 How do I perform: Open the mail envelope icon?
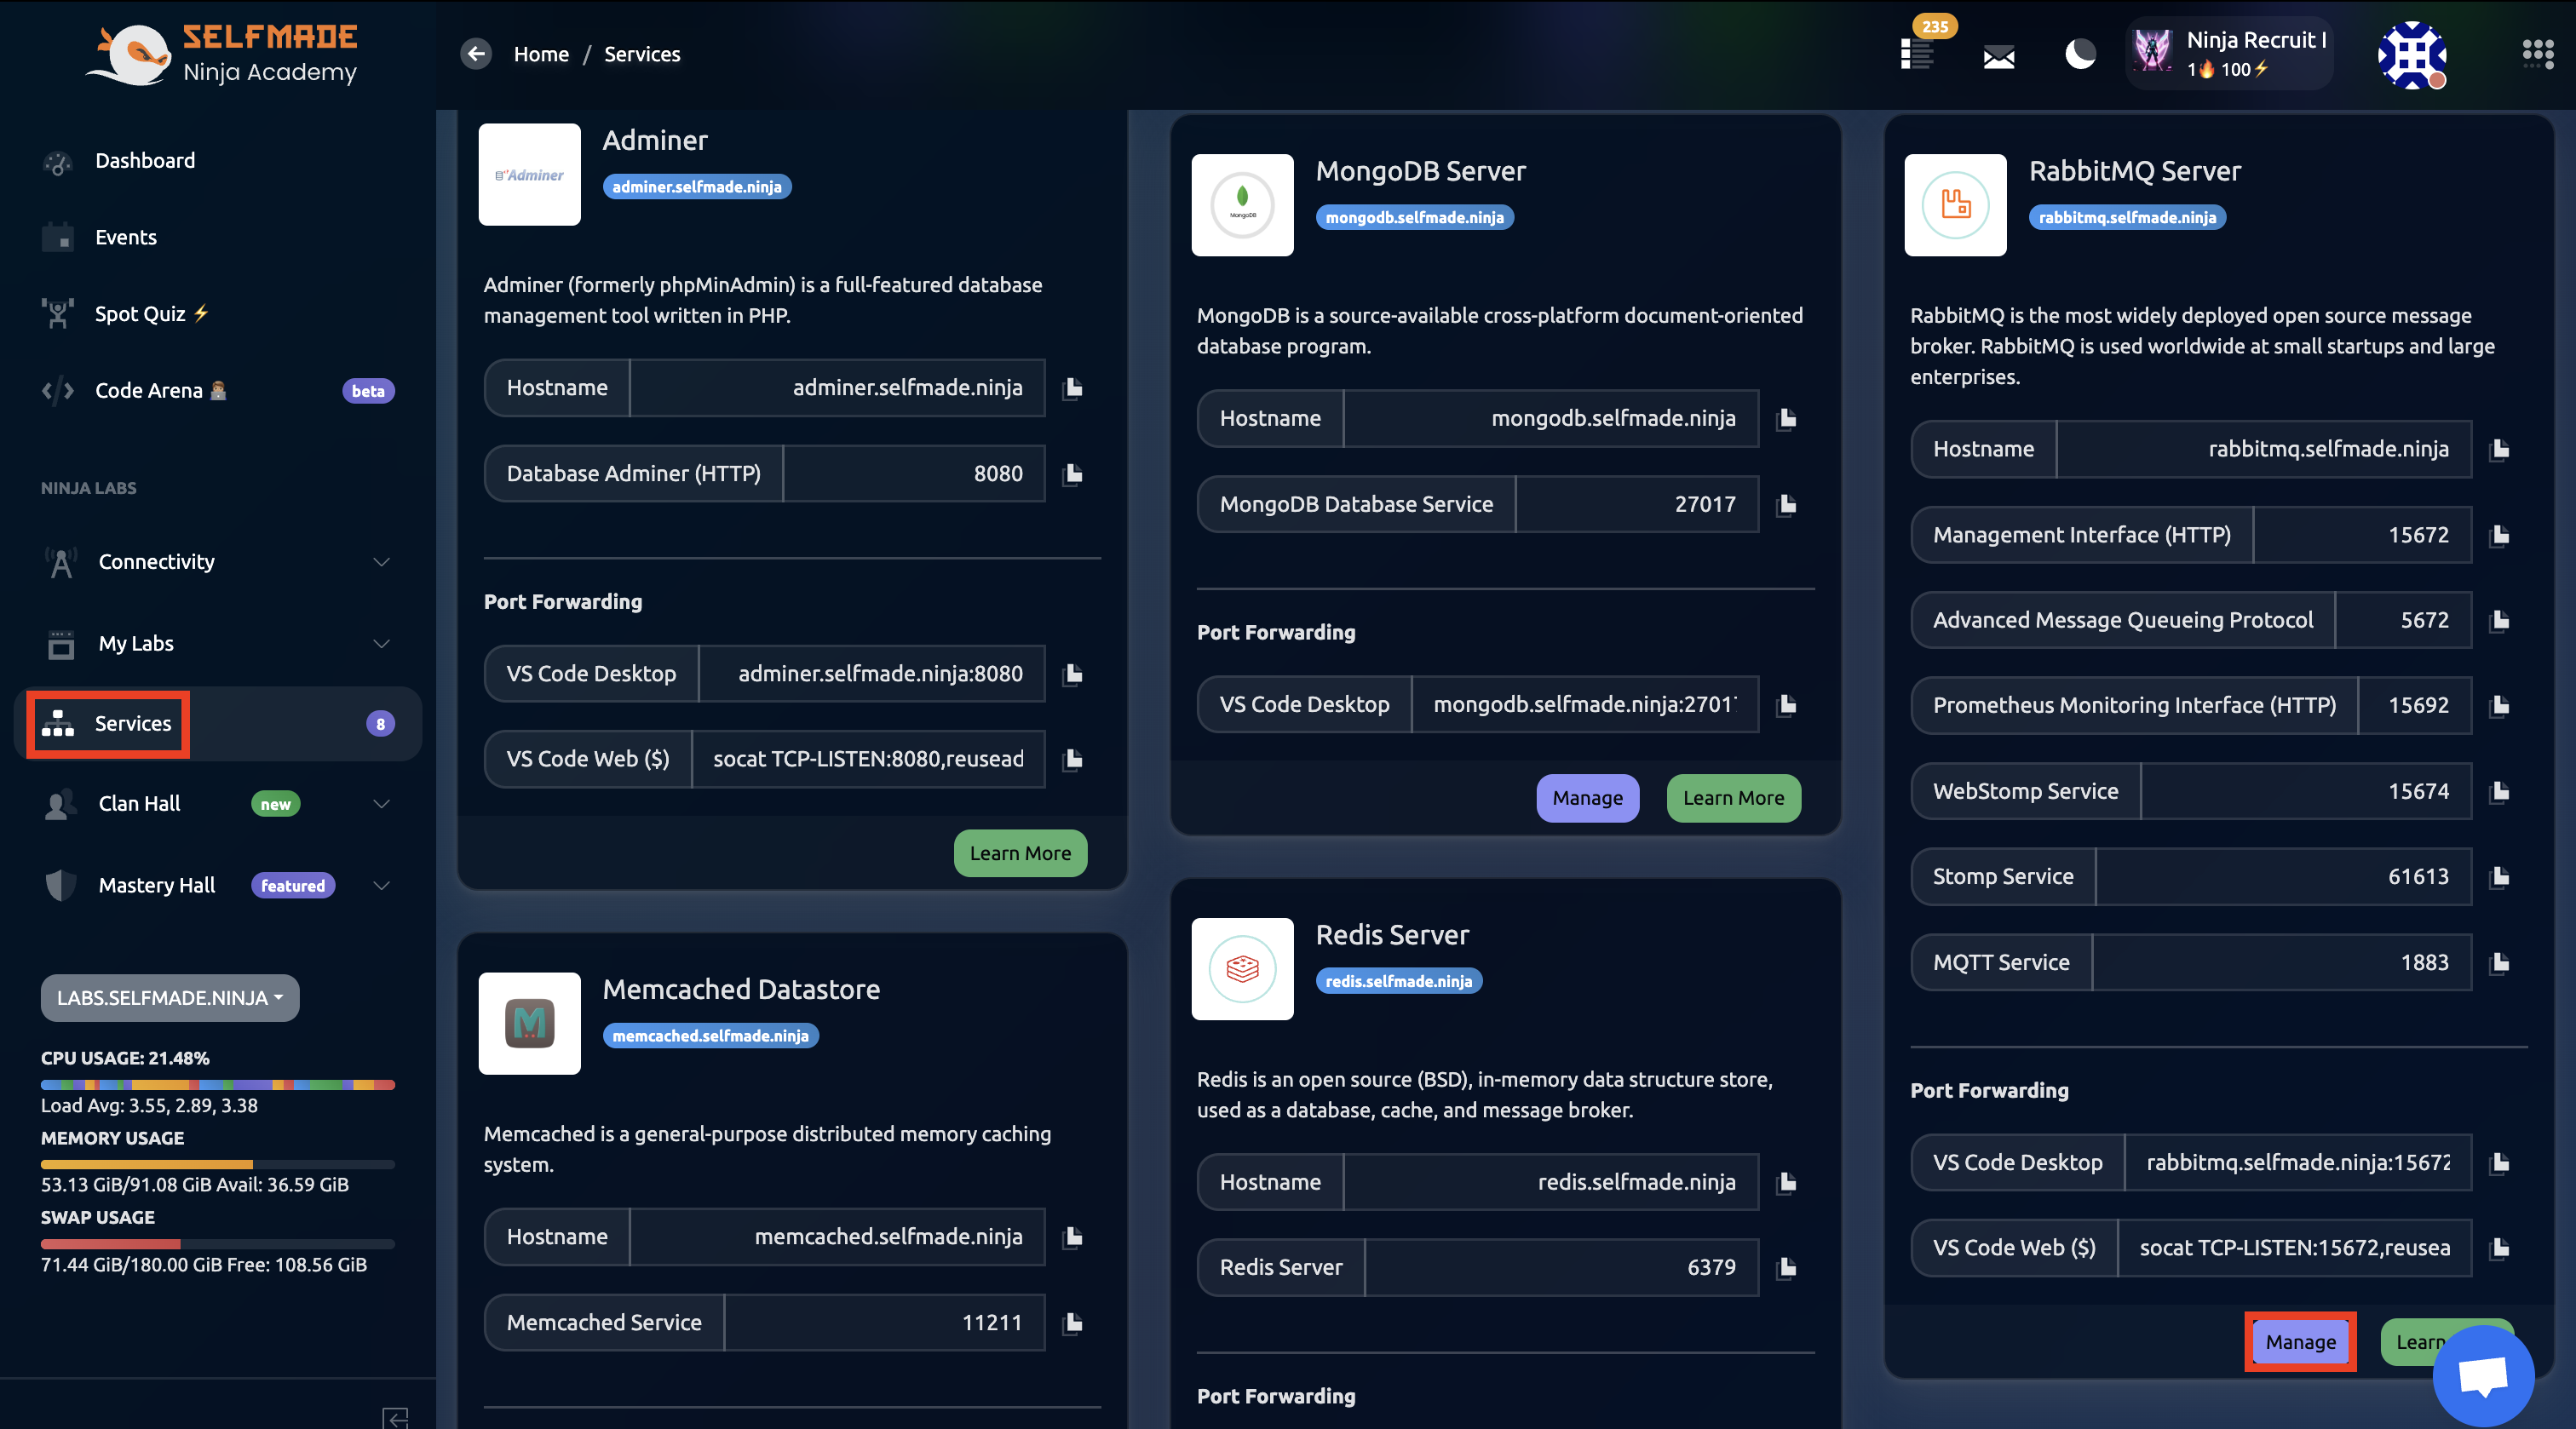tap(1998, 57)
